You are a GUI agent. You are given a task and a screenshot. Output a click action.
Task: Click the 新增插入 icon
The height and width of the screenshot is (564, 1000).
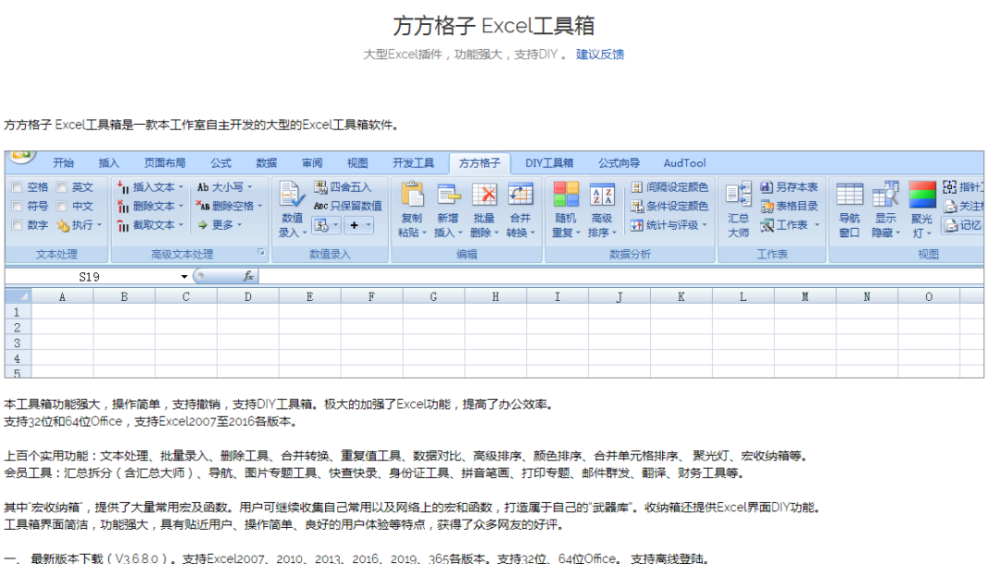pos(448,195)
